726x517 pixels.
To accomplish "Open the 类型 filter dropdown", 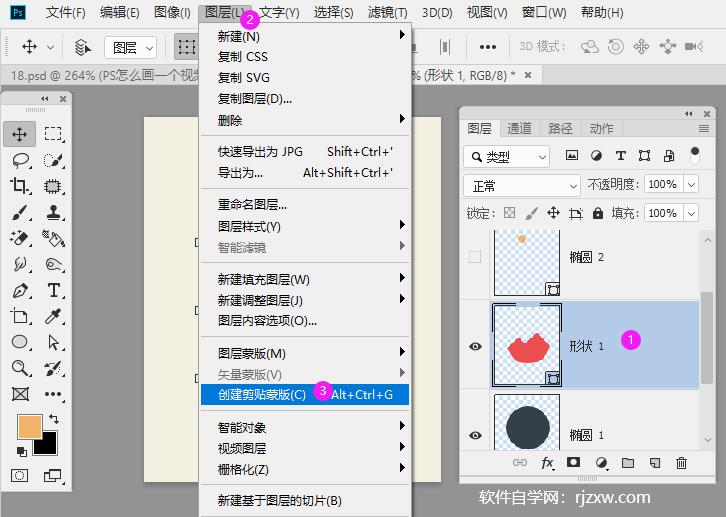I will point(507,157).
